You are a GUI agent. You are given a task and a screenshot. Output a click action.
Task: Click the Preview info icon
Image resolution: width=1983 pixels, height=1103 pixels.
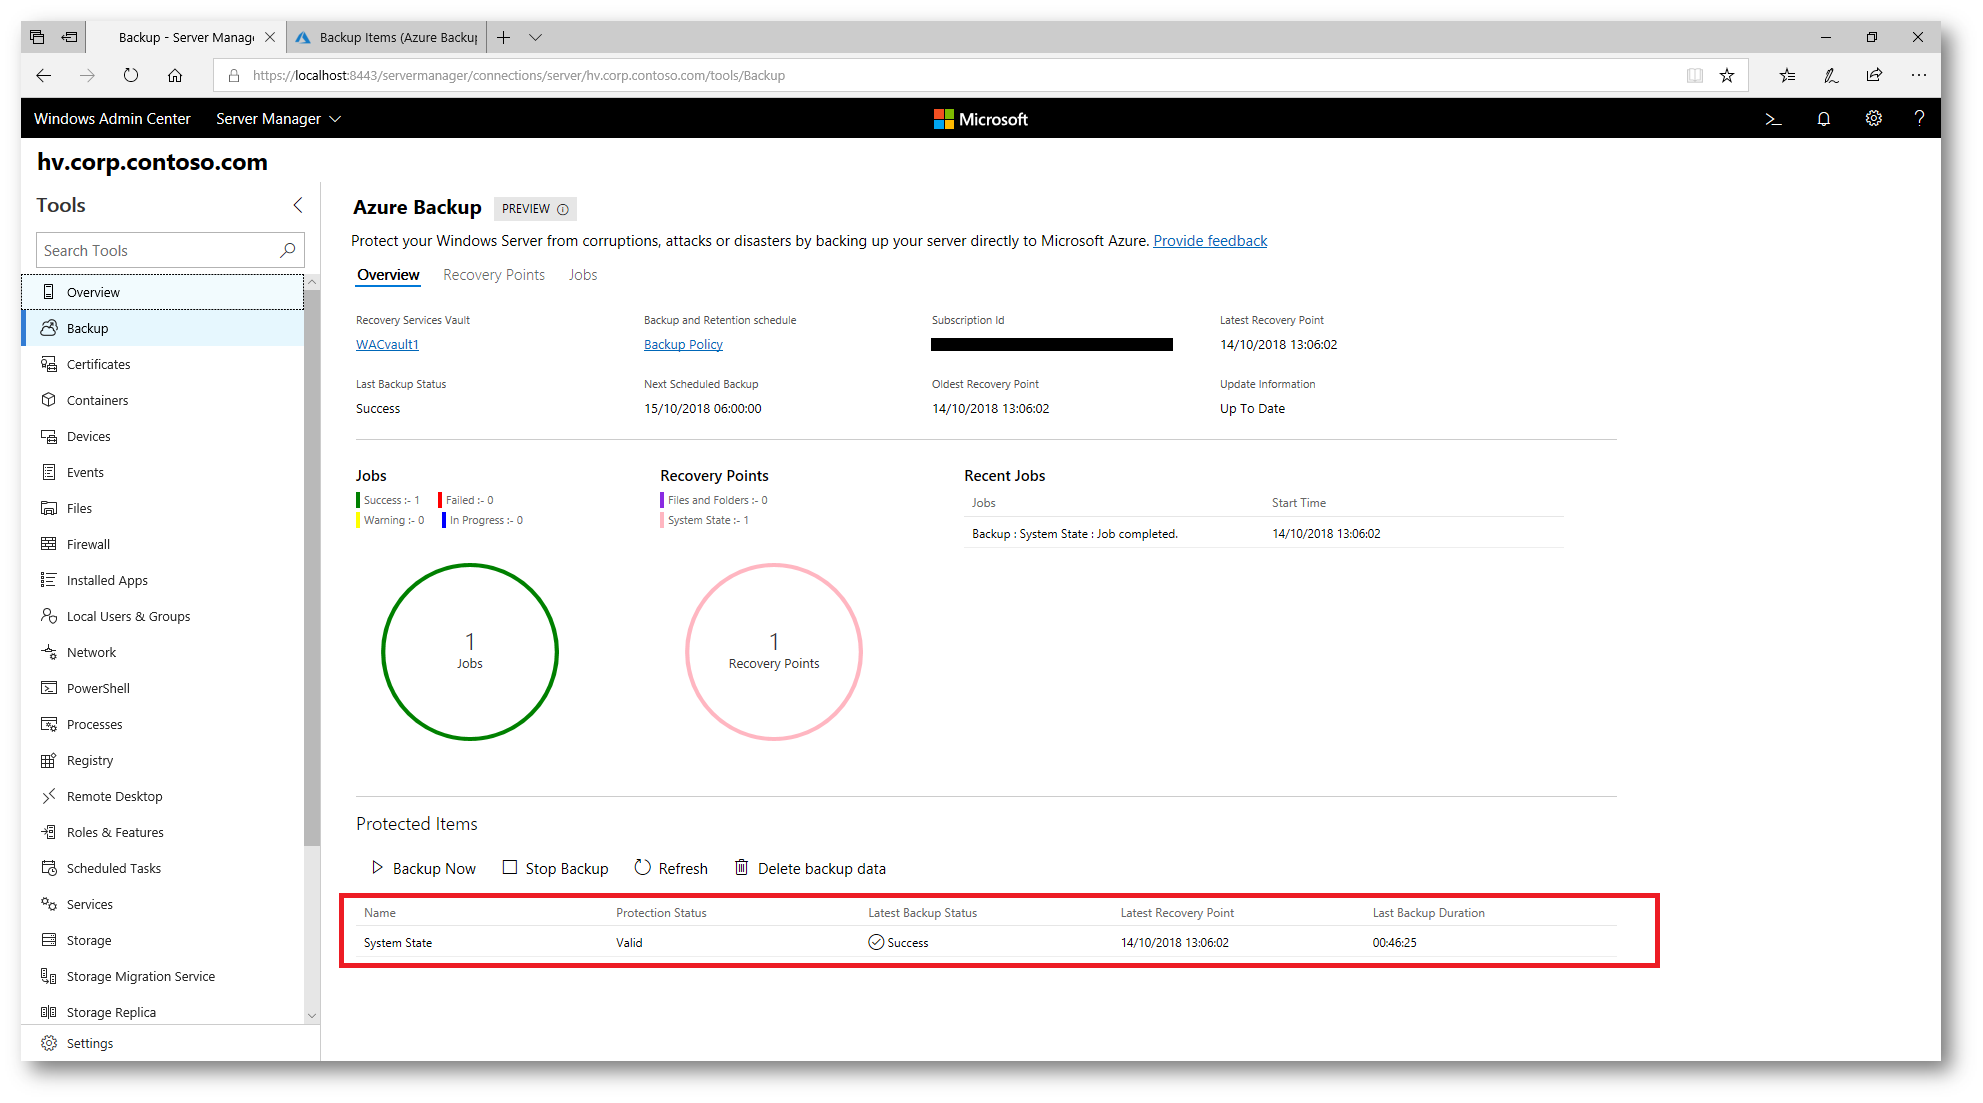[563, 209]
